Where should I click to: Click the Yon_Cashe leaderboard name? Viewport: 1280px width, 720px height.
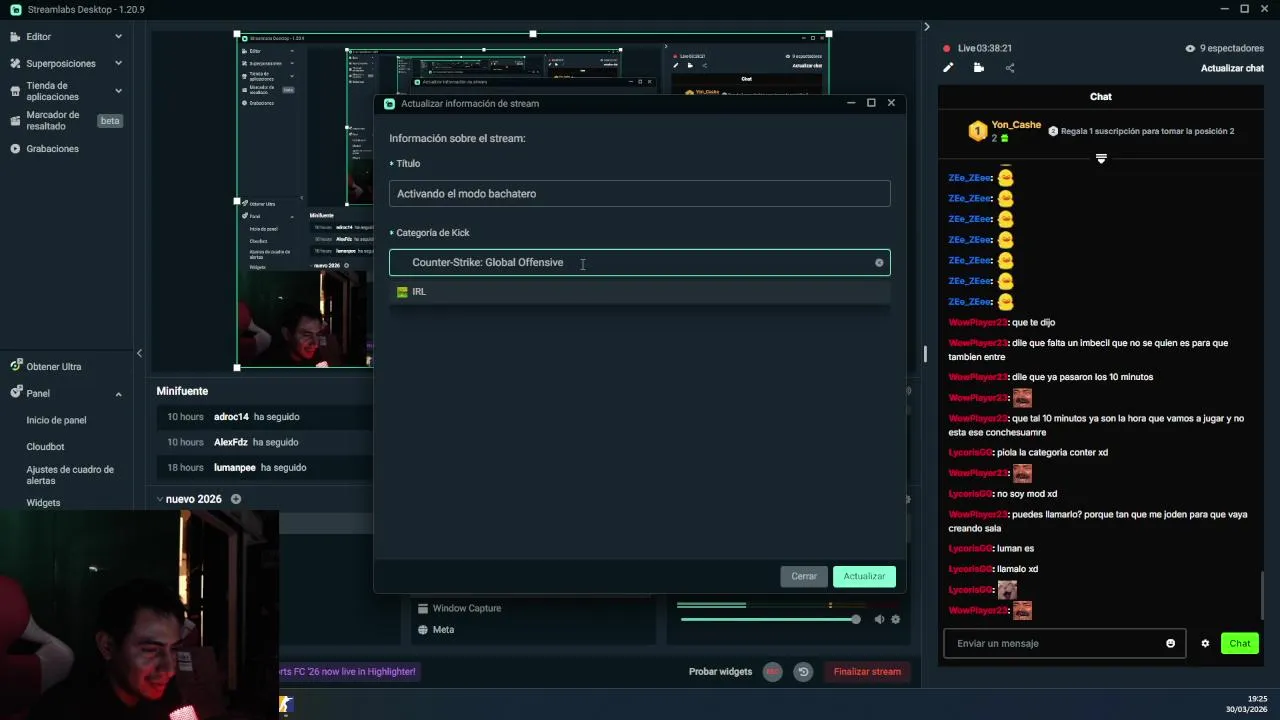tap(1016, 125)
